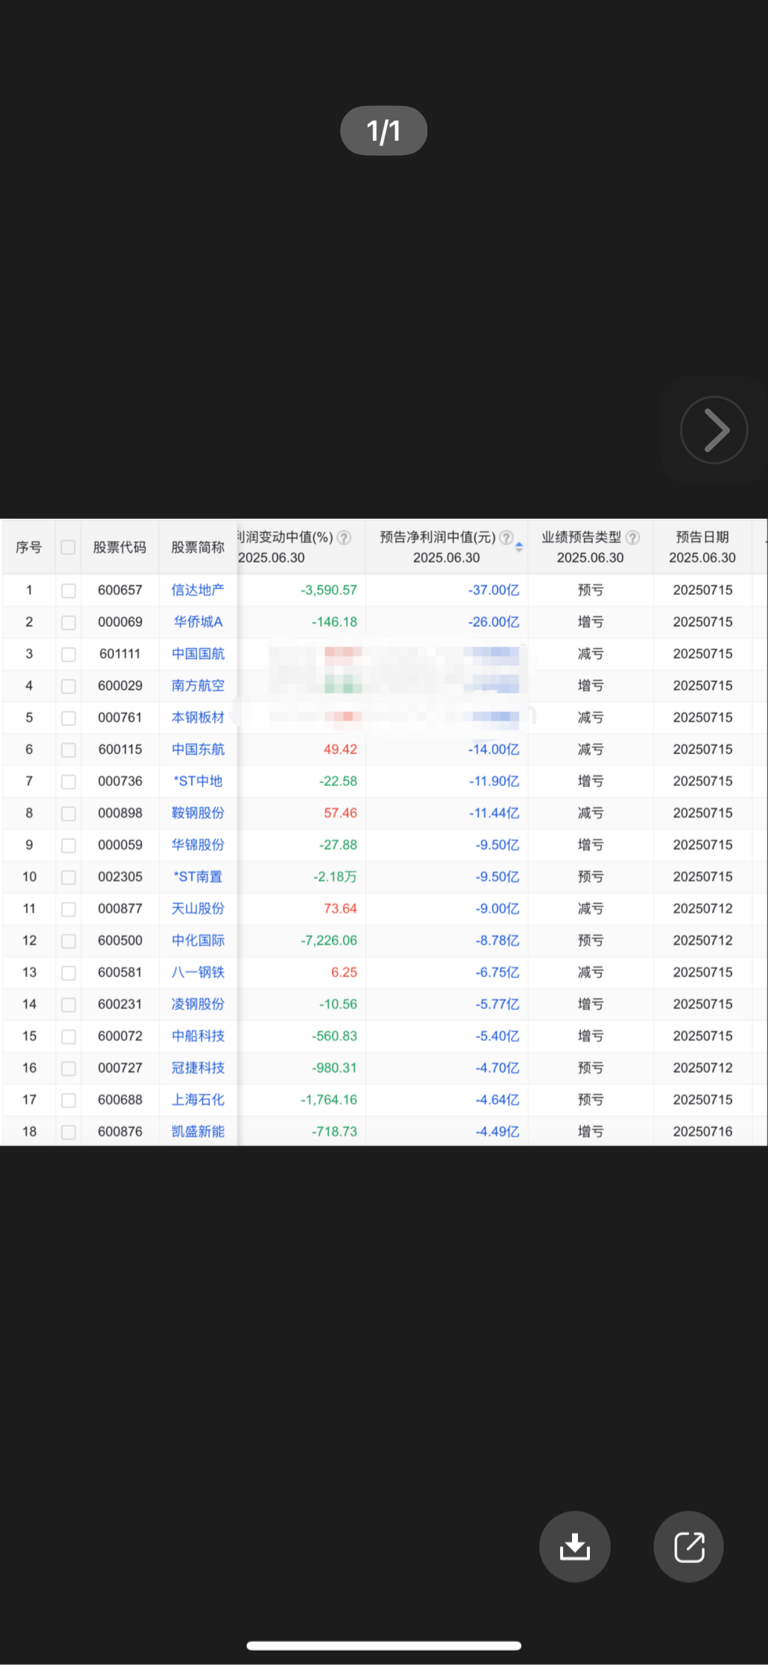Open stock link 南方航空
The width and height of the screenshot is (768, 1665).
point(198,686)
